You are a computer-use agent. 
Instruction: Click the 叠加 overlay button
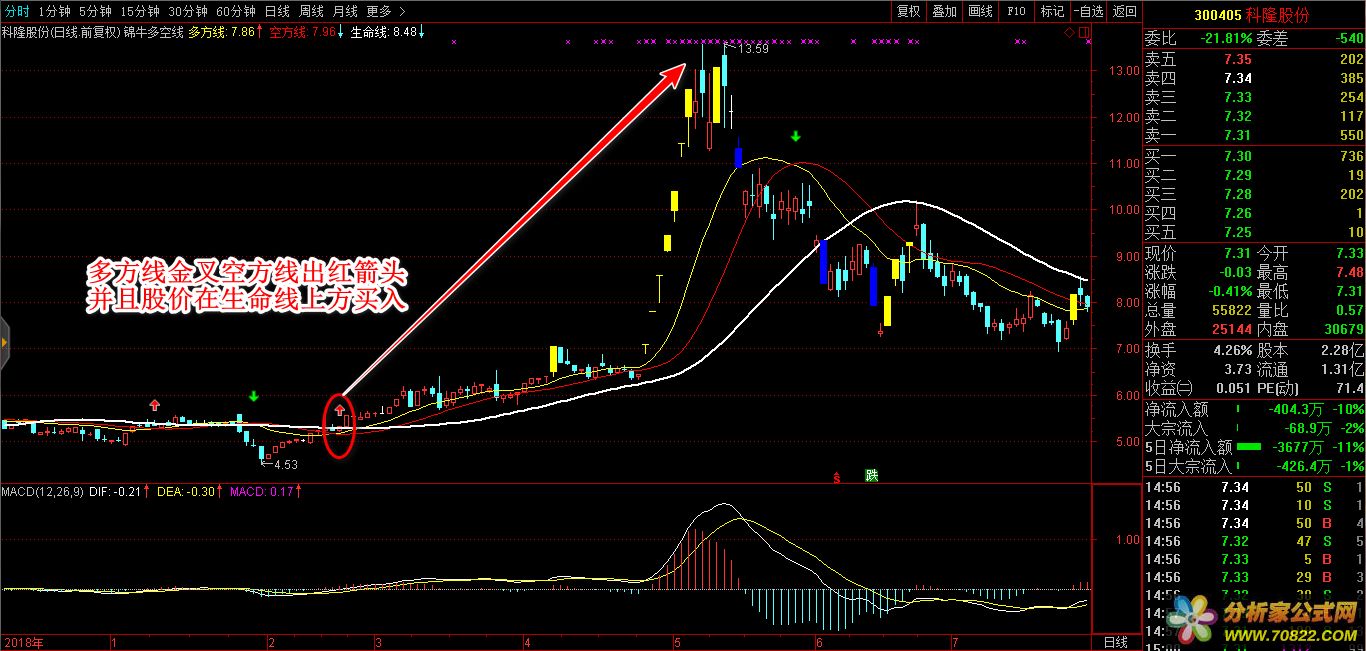pos(944,11)
